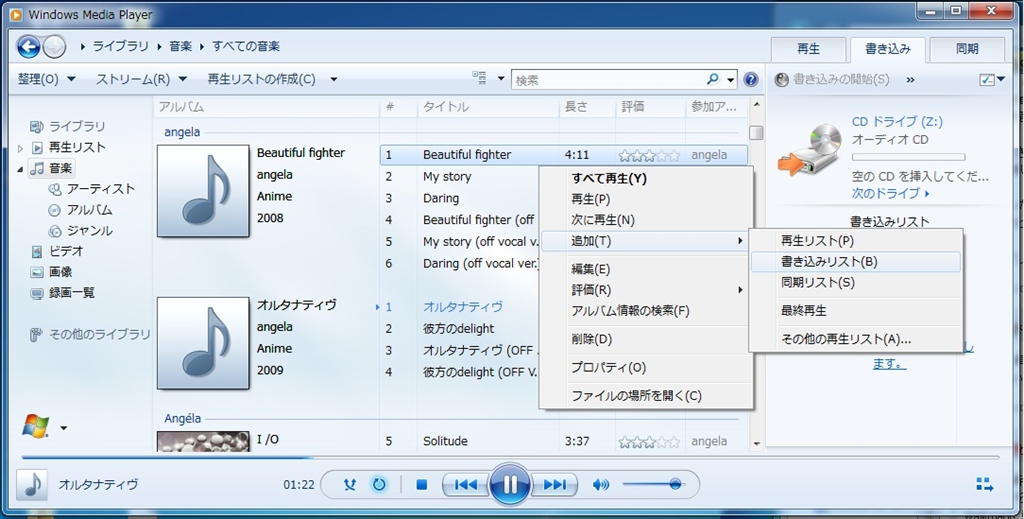Toggle shuffle playback

point(349,484)
